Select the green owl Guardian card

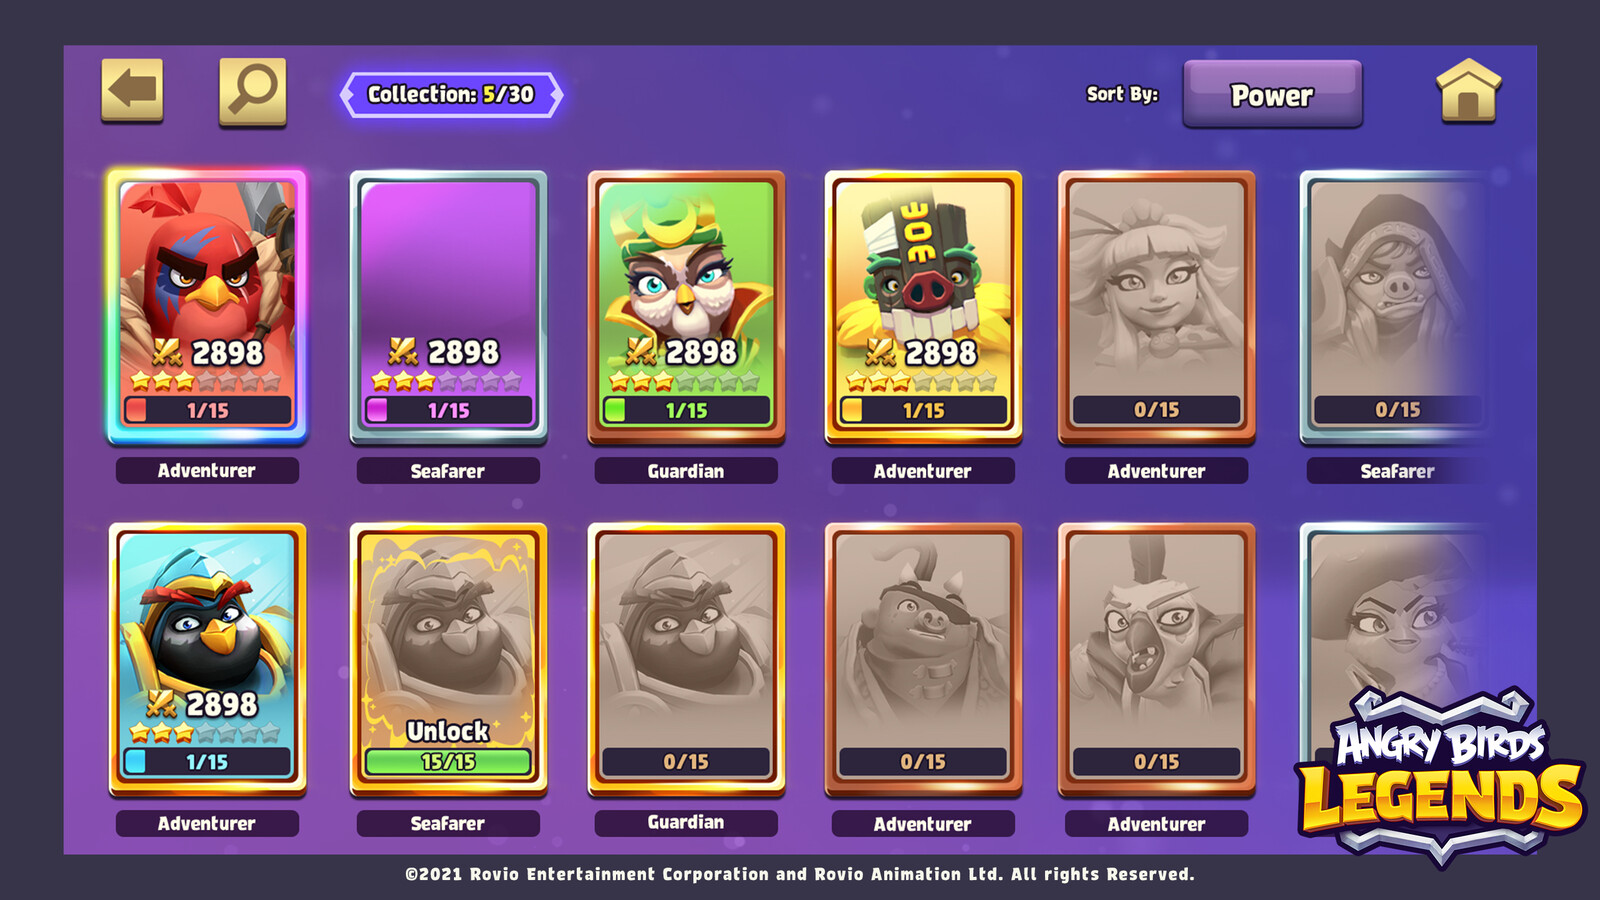(x=686, y=307)
